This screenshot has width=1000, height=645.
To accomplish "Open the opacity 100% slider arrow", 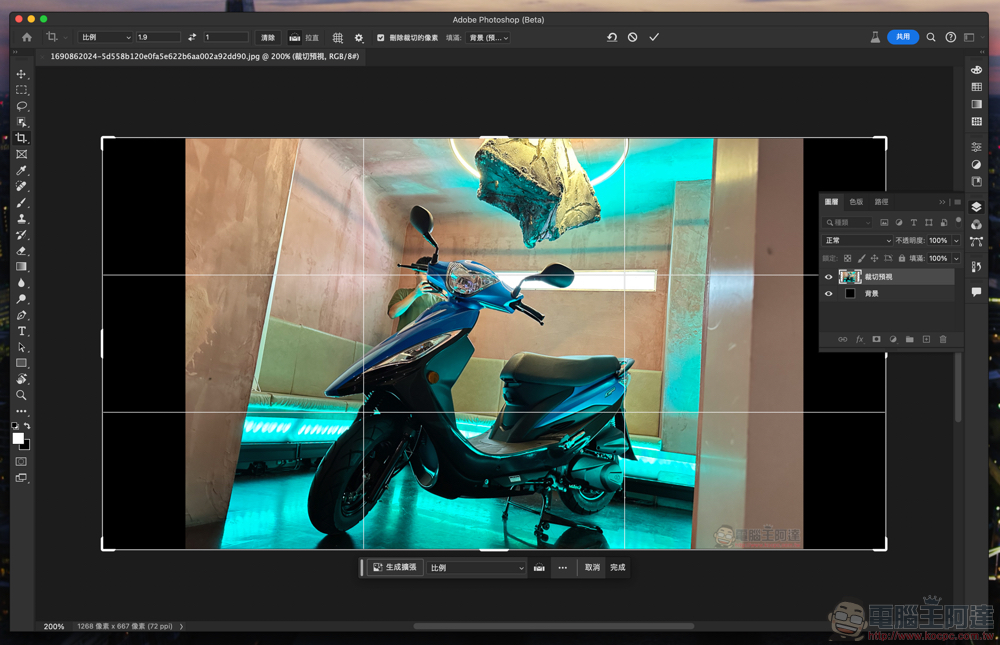I will click(x=956, y=241).
